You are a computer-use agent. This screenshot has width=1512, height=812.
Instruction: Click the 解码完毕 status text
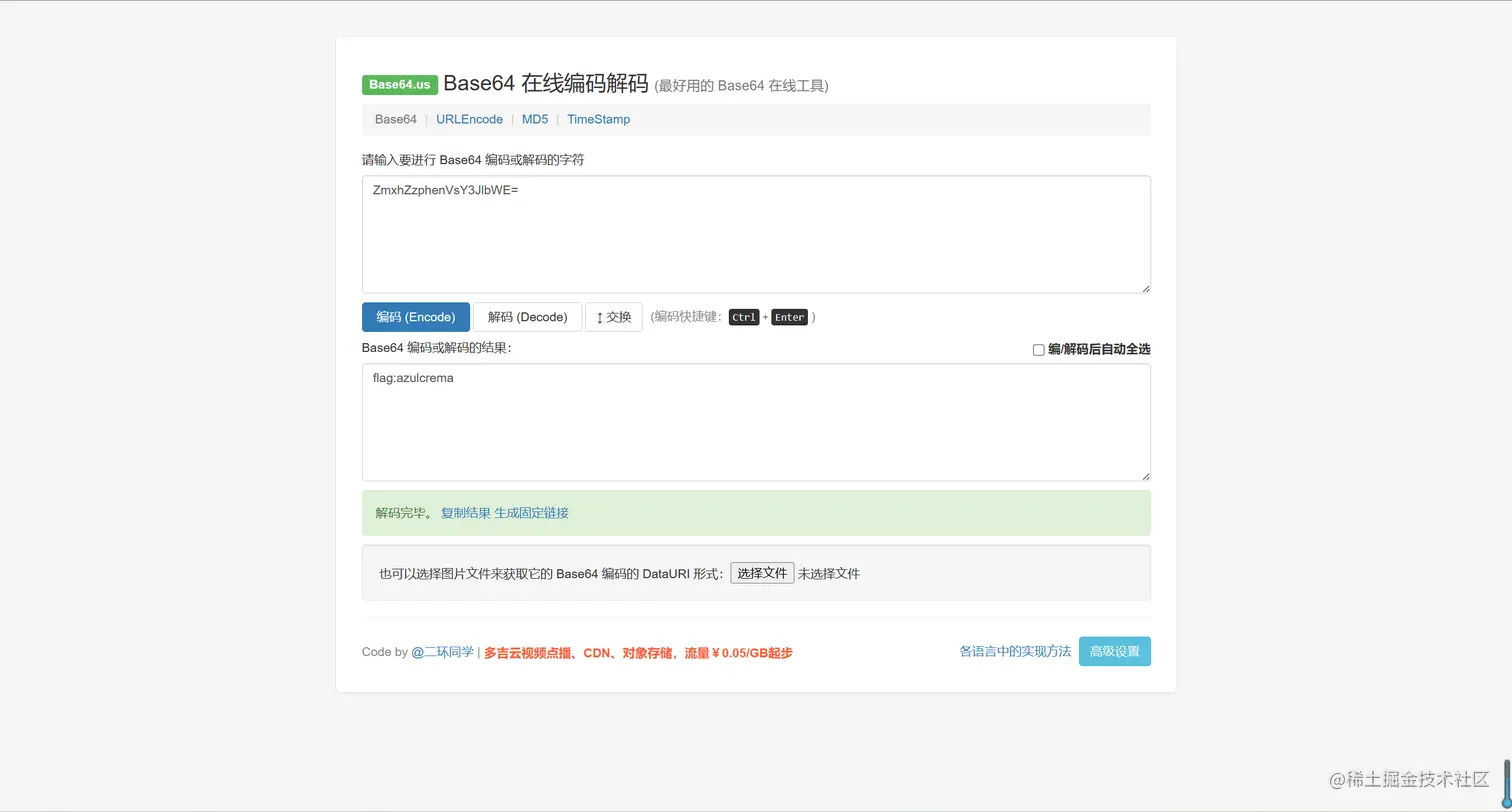pyautogui.click(x=405, y=513)
